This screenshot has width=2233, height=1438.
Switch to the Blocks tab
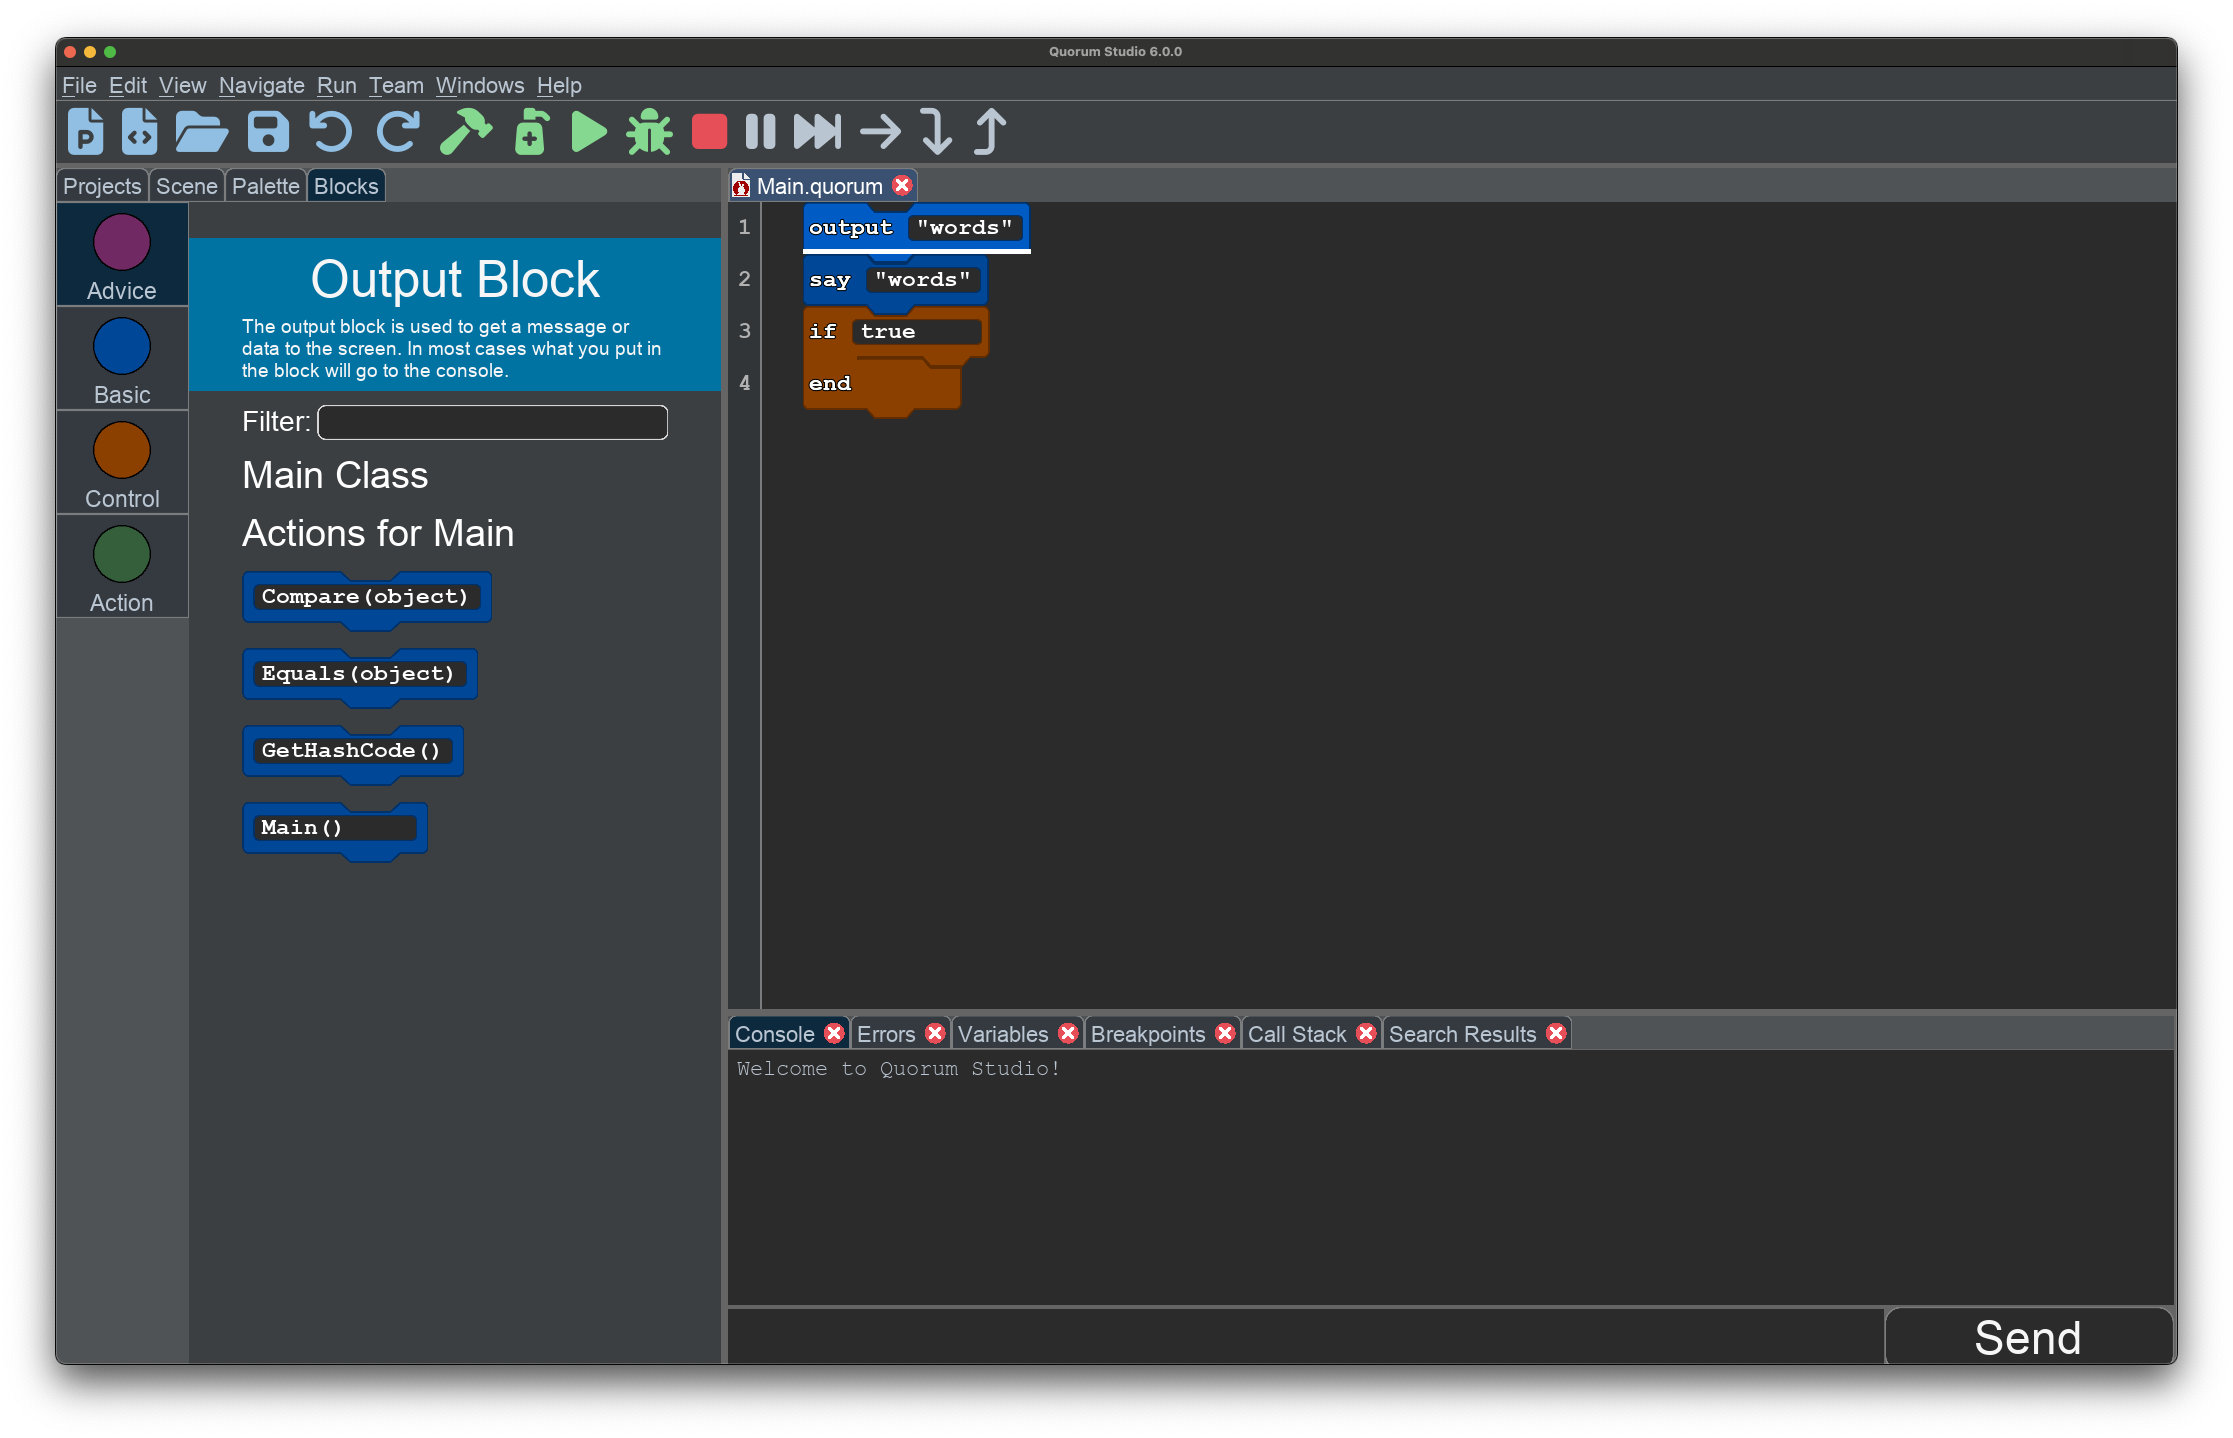(x=345, y=185)
